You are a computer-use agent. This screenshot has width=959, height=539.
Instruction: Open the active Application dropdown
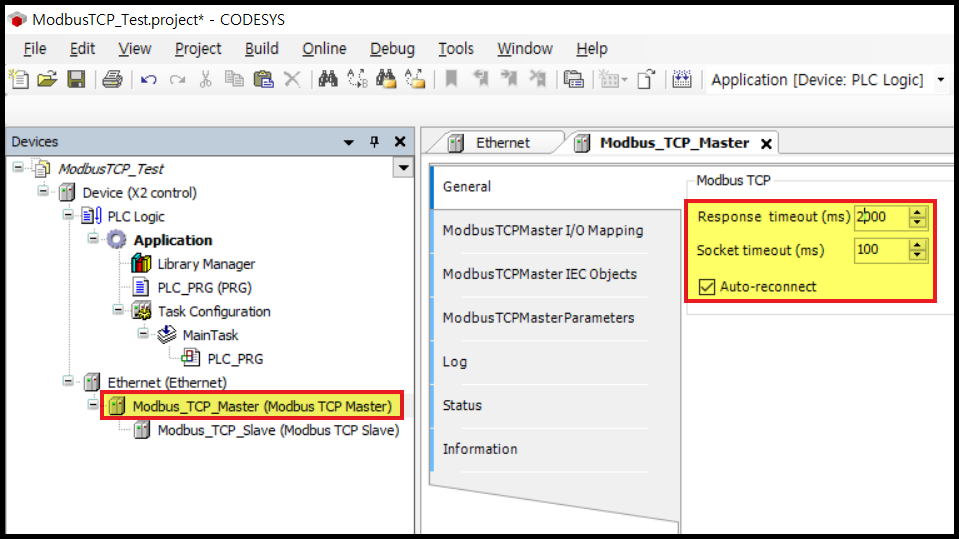coord(941,80)
